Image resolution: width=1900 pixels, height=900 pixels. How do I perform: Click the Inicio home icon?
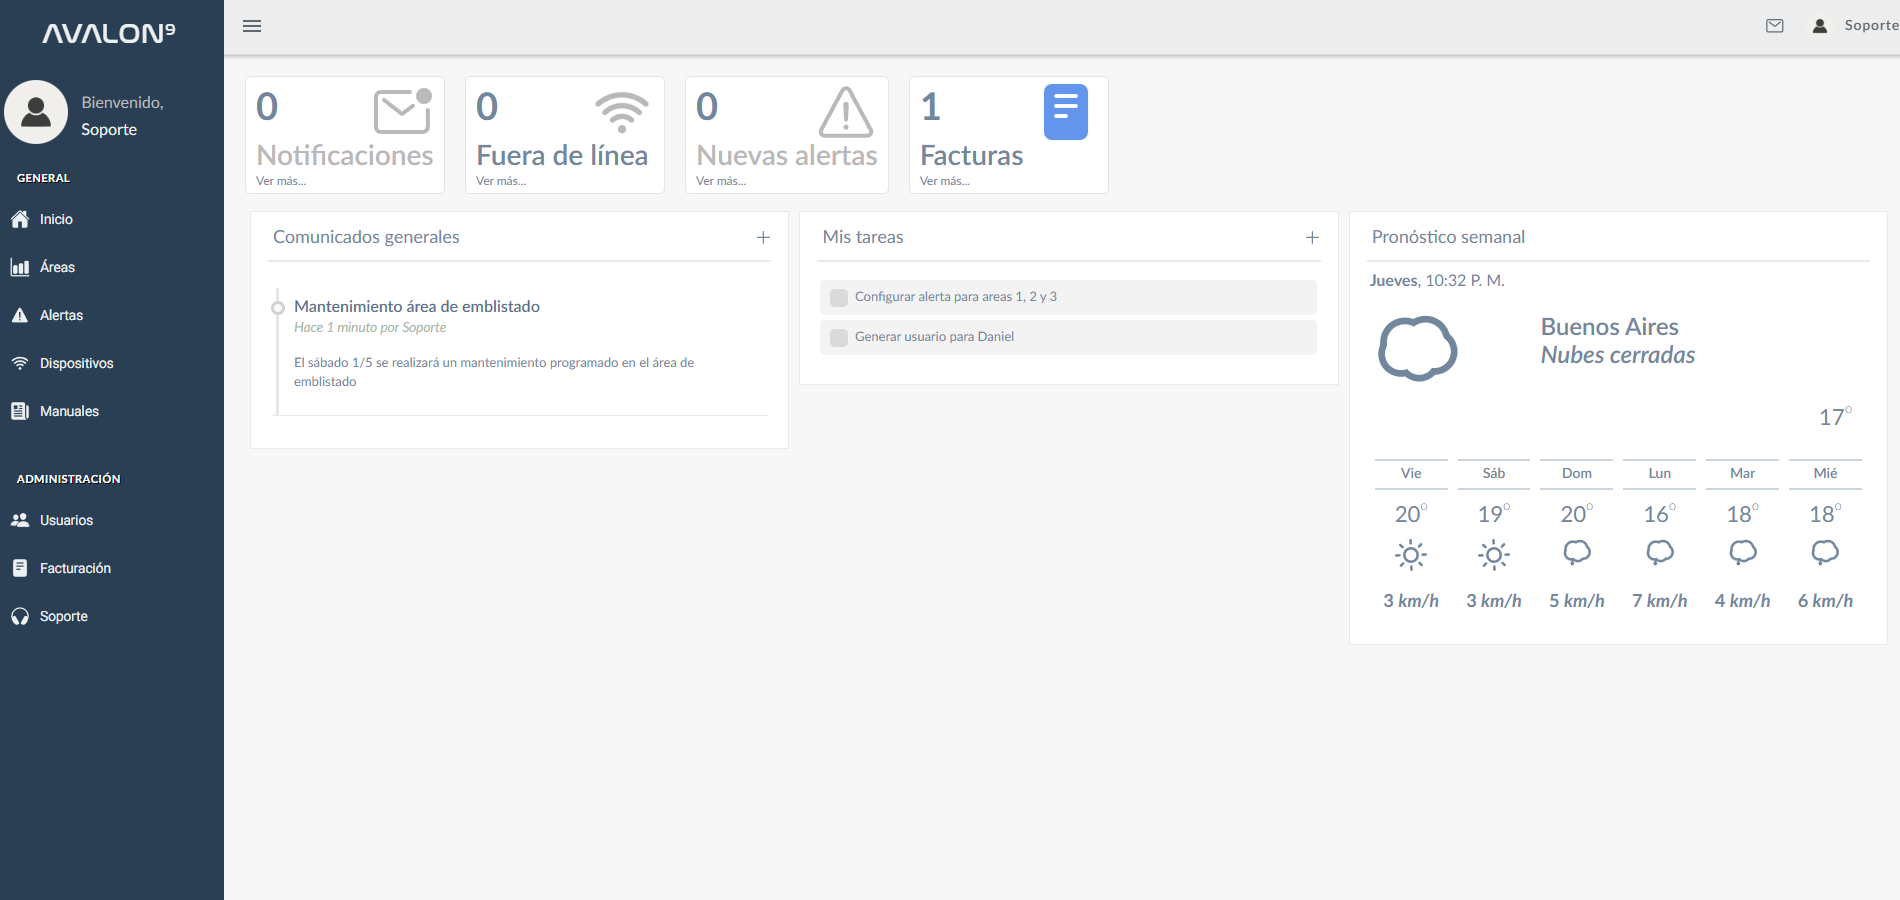coord(20,219)
